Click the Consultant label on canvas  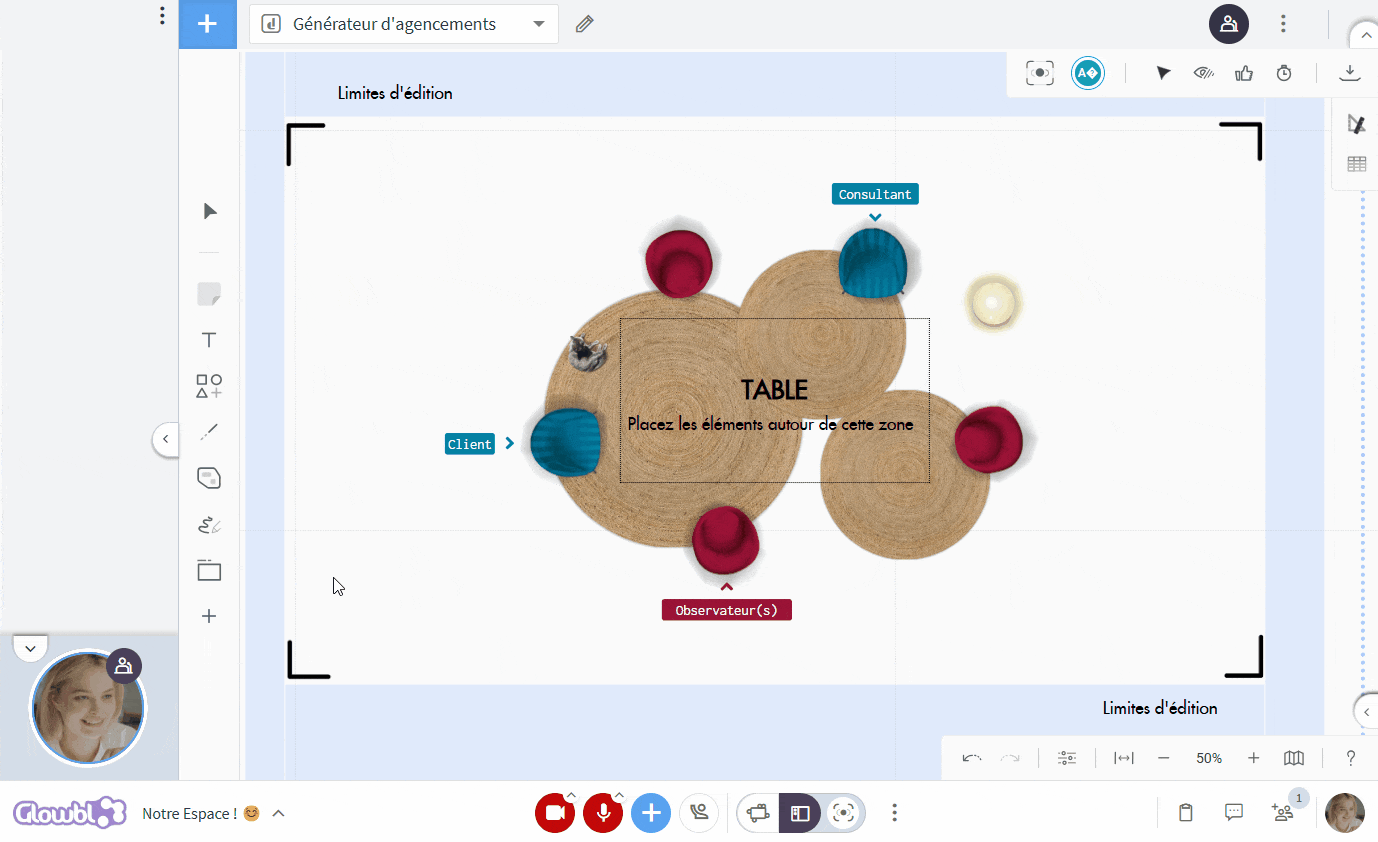coord(875,194)
